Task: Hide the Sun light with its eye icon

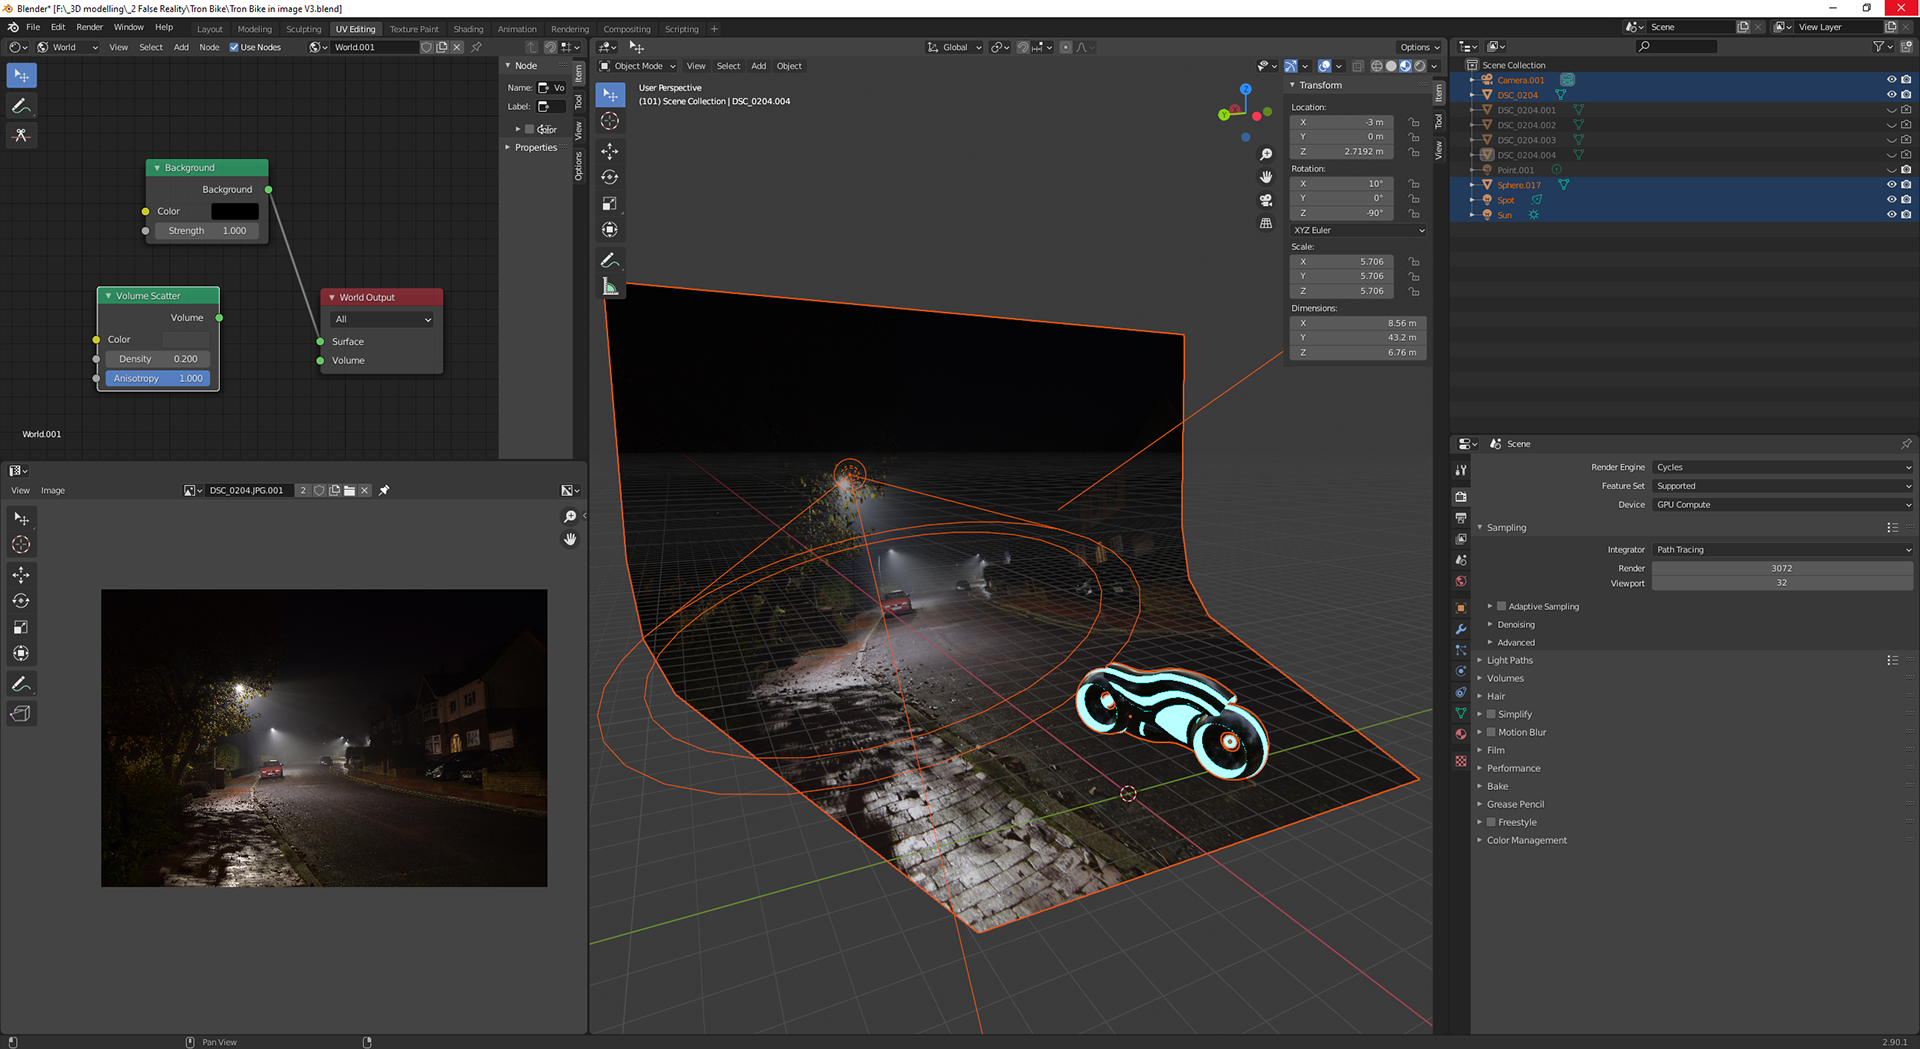Action: (1891, 215)
